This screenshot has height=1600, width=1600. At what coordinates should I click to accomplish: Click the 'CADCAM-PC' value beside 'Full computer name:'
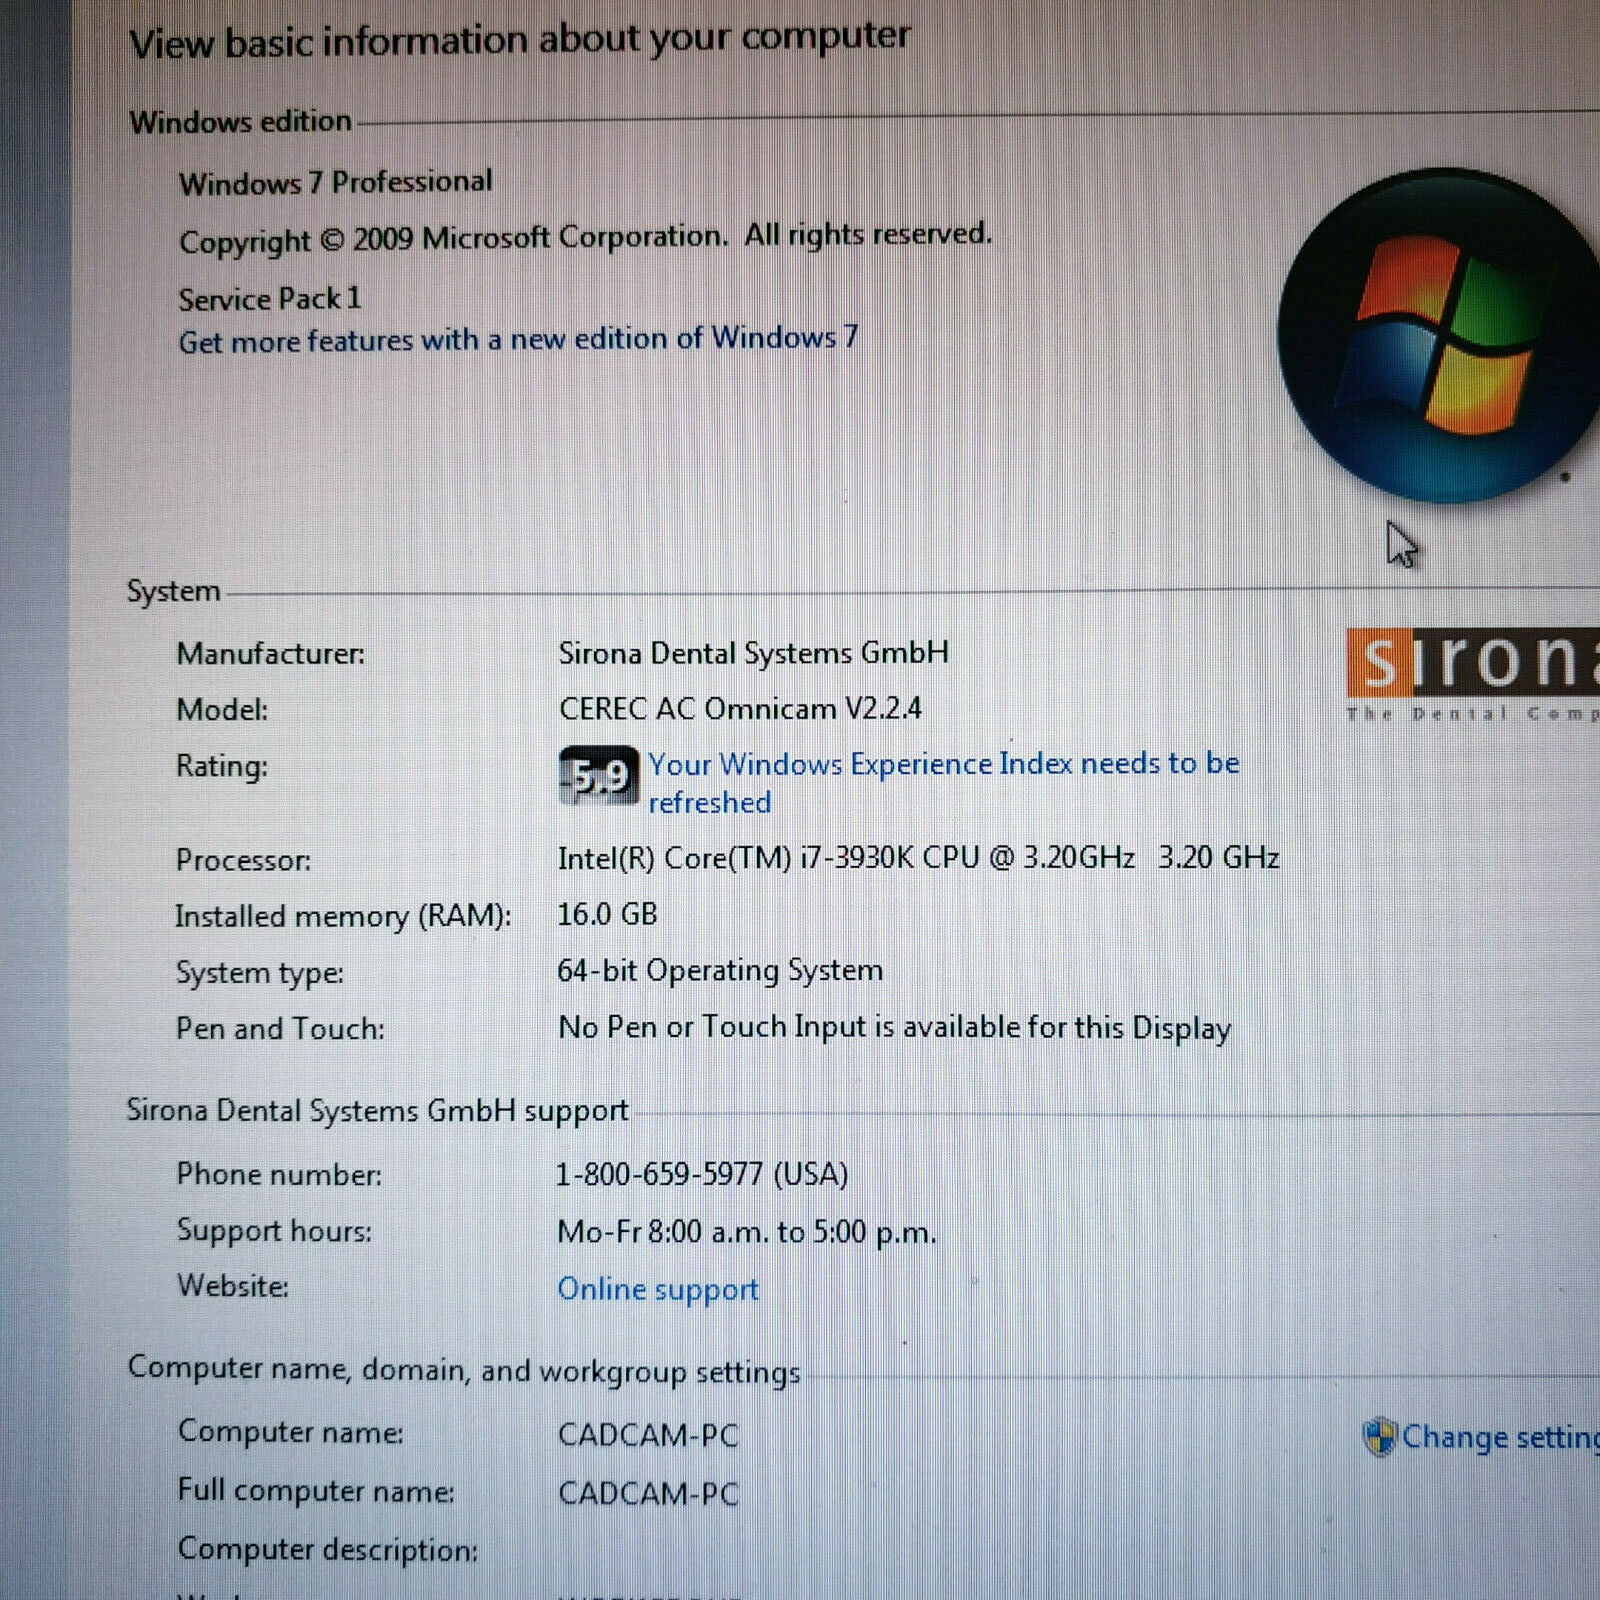648,1493
